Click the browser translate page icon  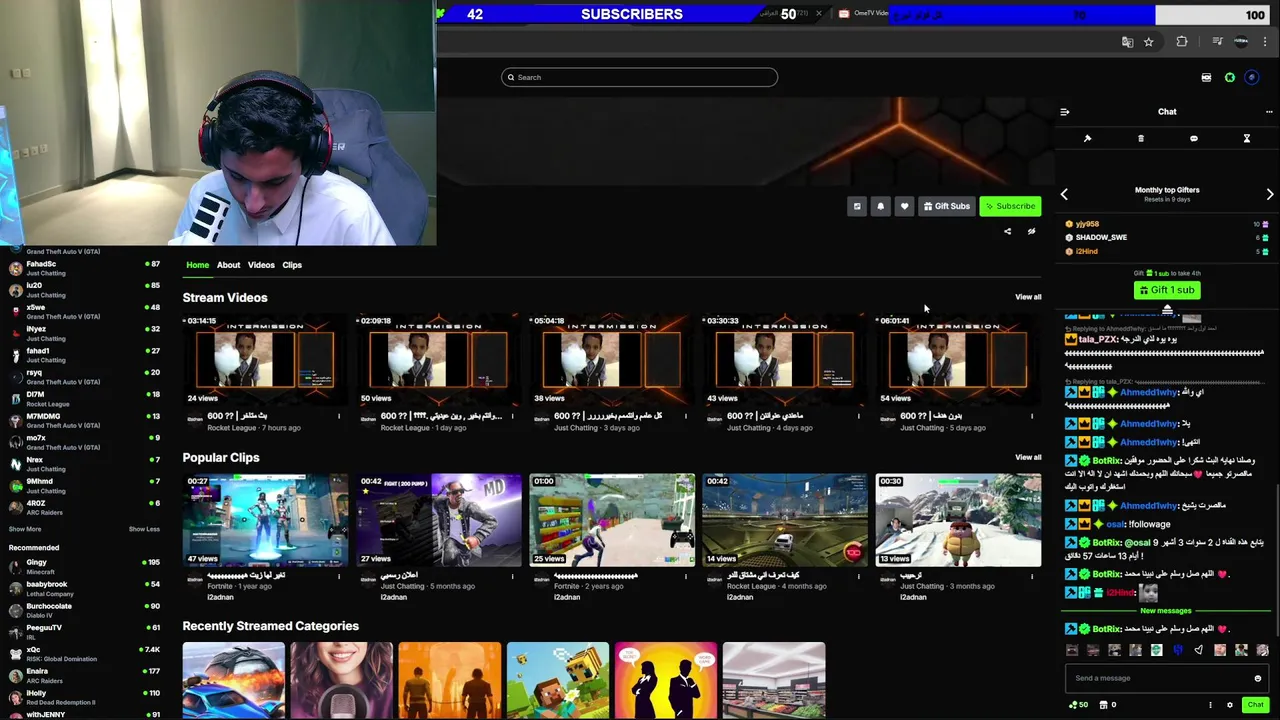coord(1127,42)
